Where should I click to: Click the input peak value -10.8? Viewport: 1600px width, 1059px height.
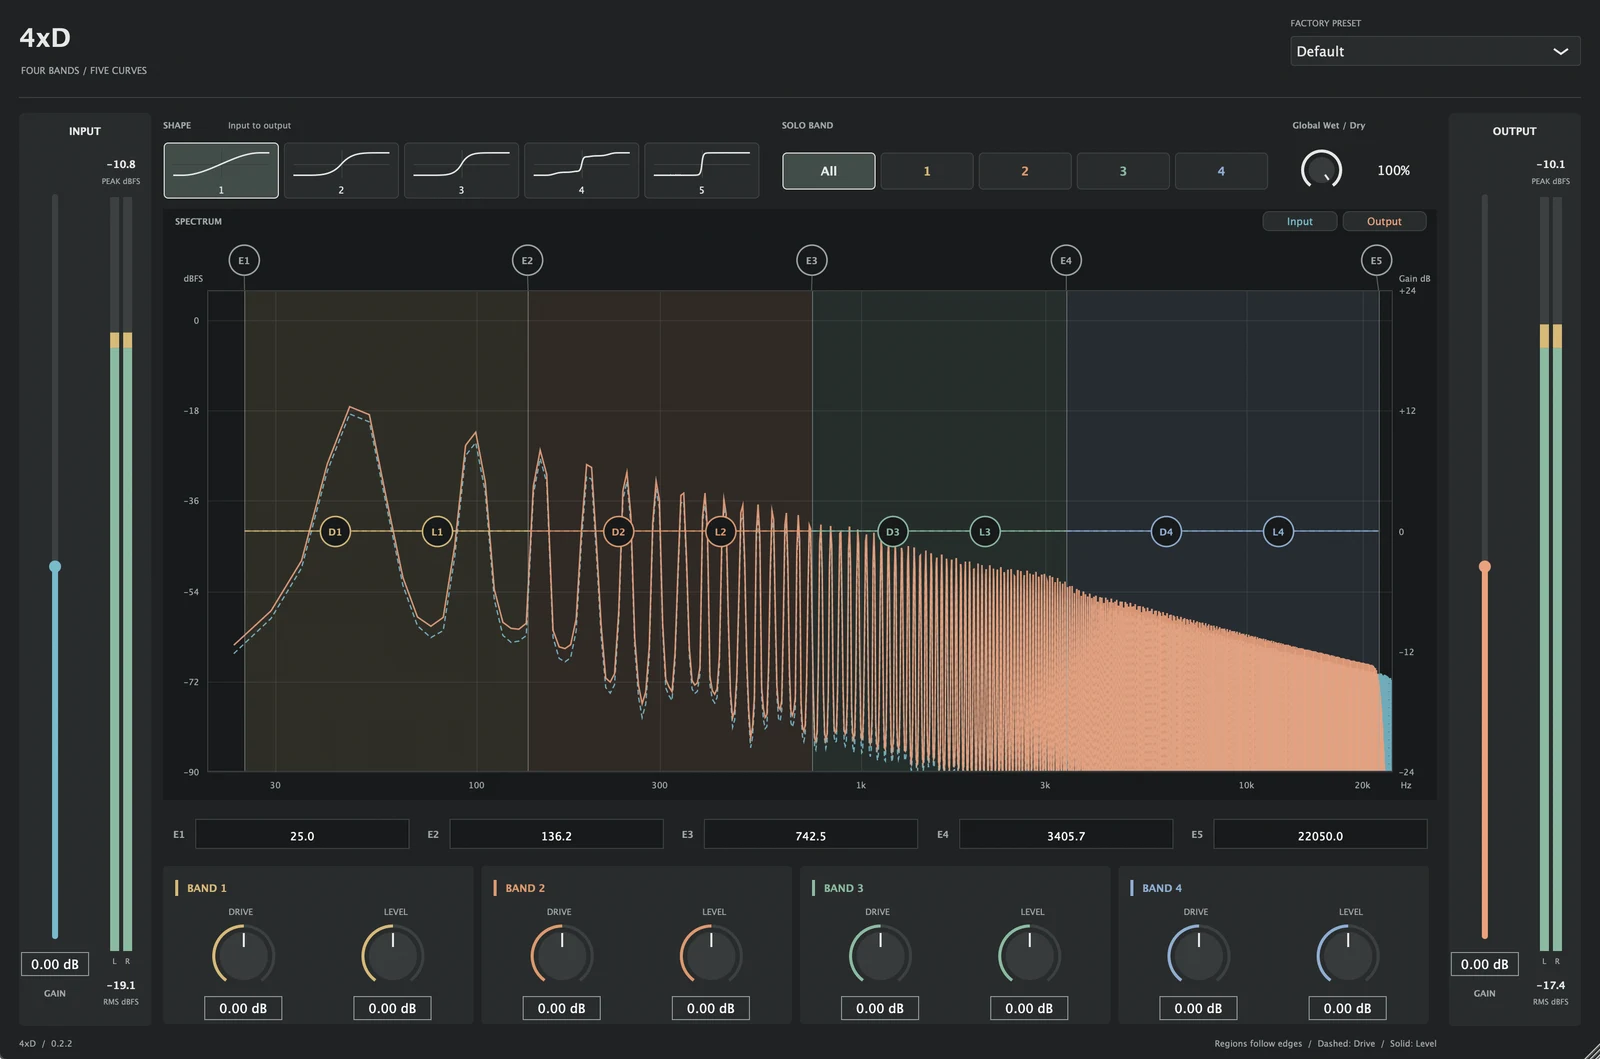tap(121, 164)
